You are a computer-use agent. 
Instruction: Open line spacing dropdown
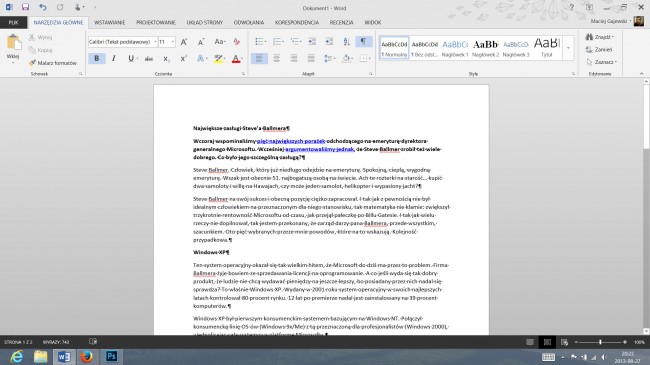(329, 58)
